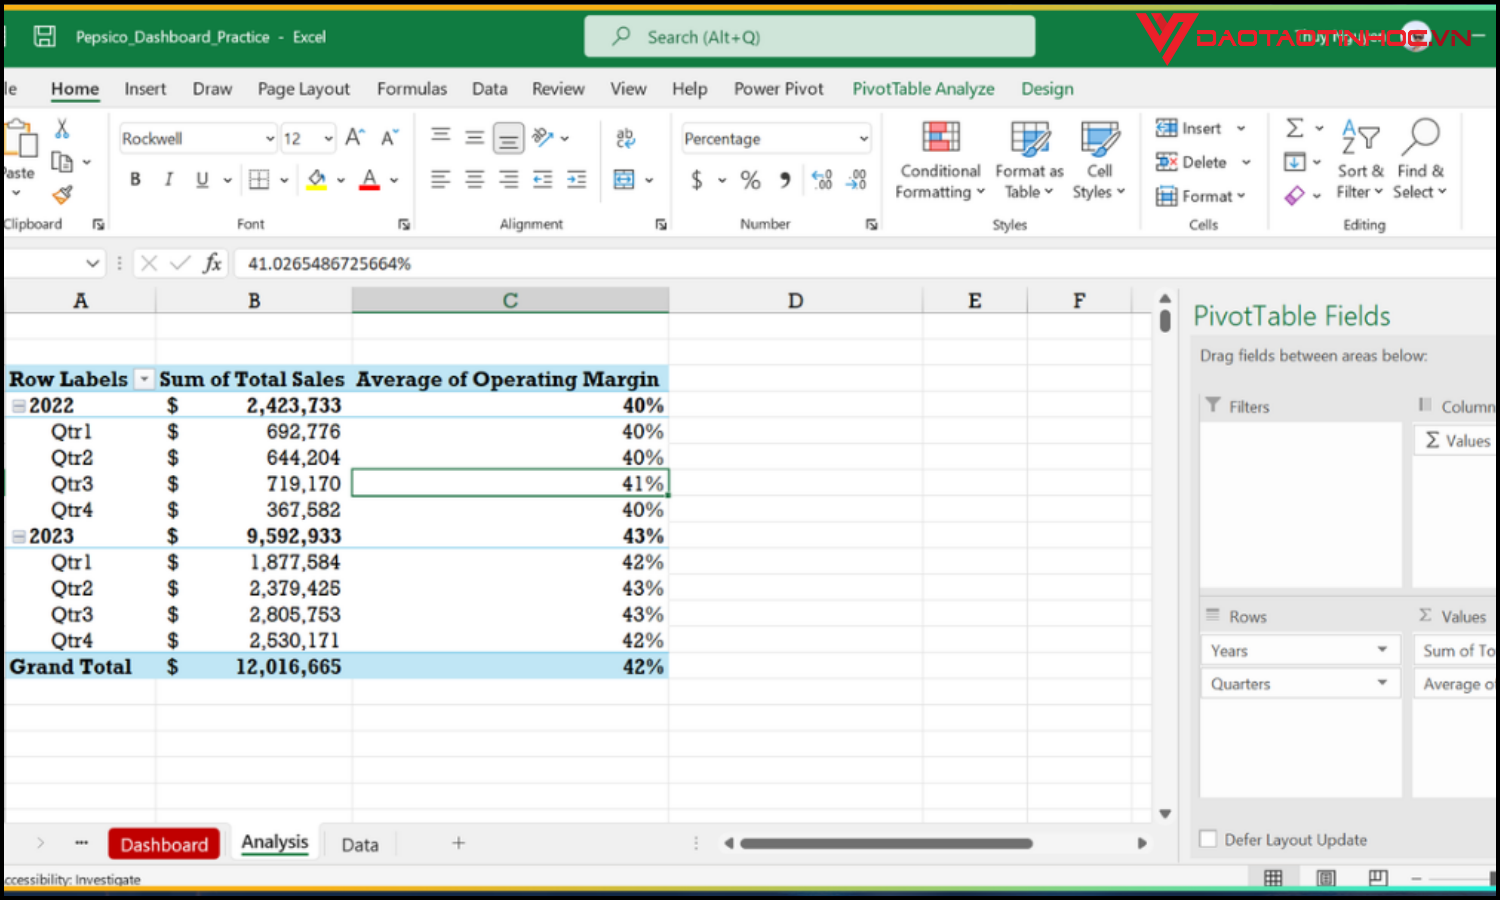Open the Design ribbon tab
Image resolution: width=1500 pixels, height=900 pixels.
point(1047,89)
